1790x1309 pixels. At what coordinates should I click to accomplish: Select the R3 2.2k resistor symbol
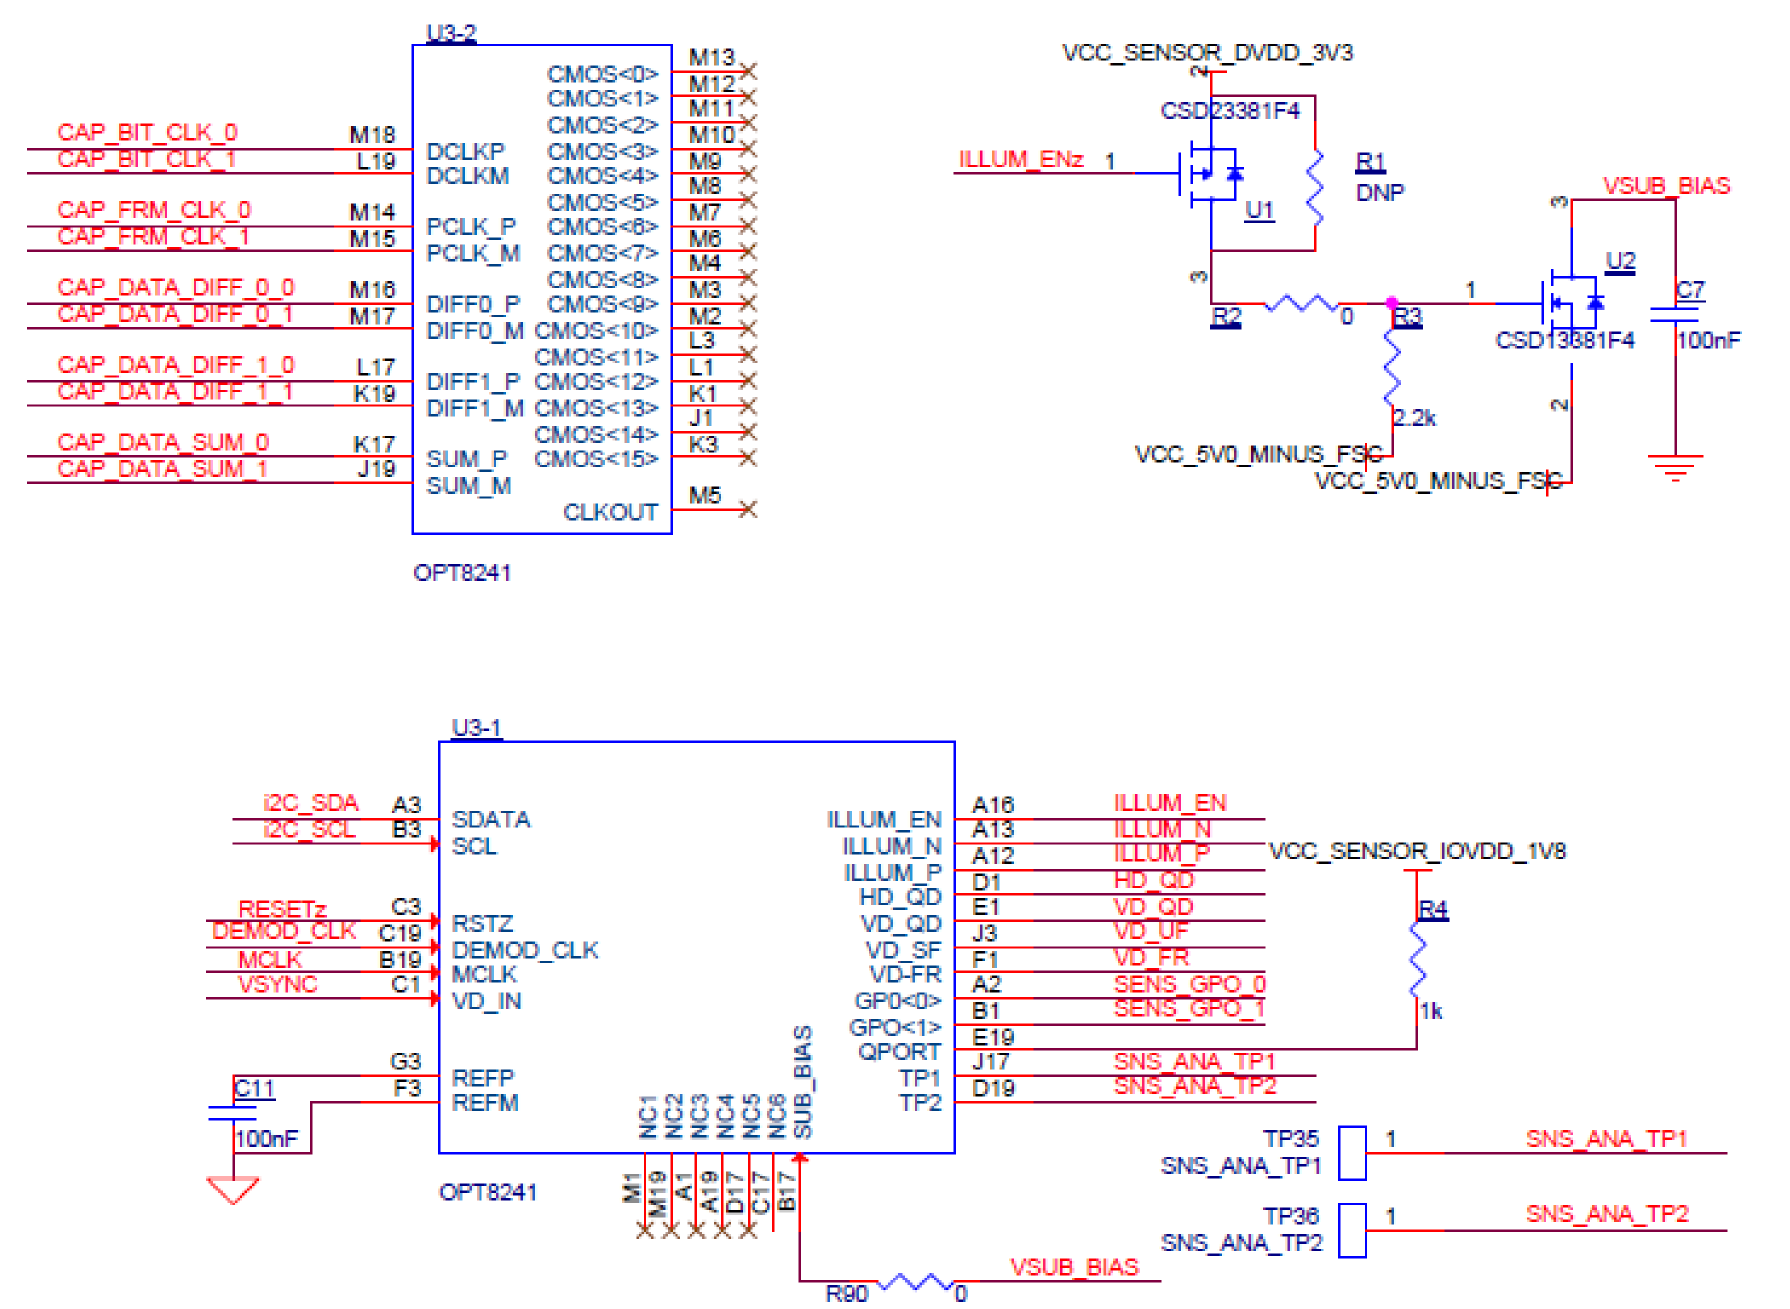coord(1392,368)
